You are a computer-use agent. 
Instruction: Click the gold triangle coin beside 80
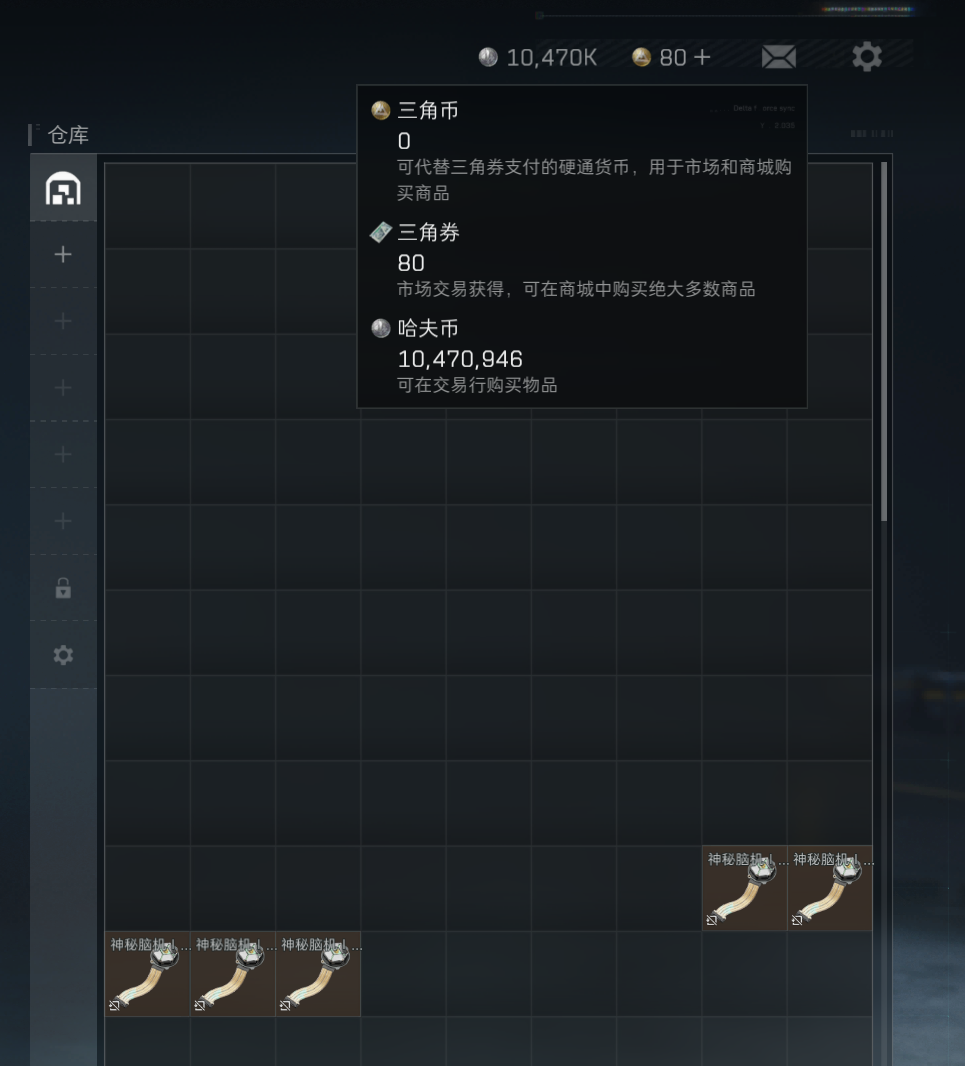[641, 57]
